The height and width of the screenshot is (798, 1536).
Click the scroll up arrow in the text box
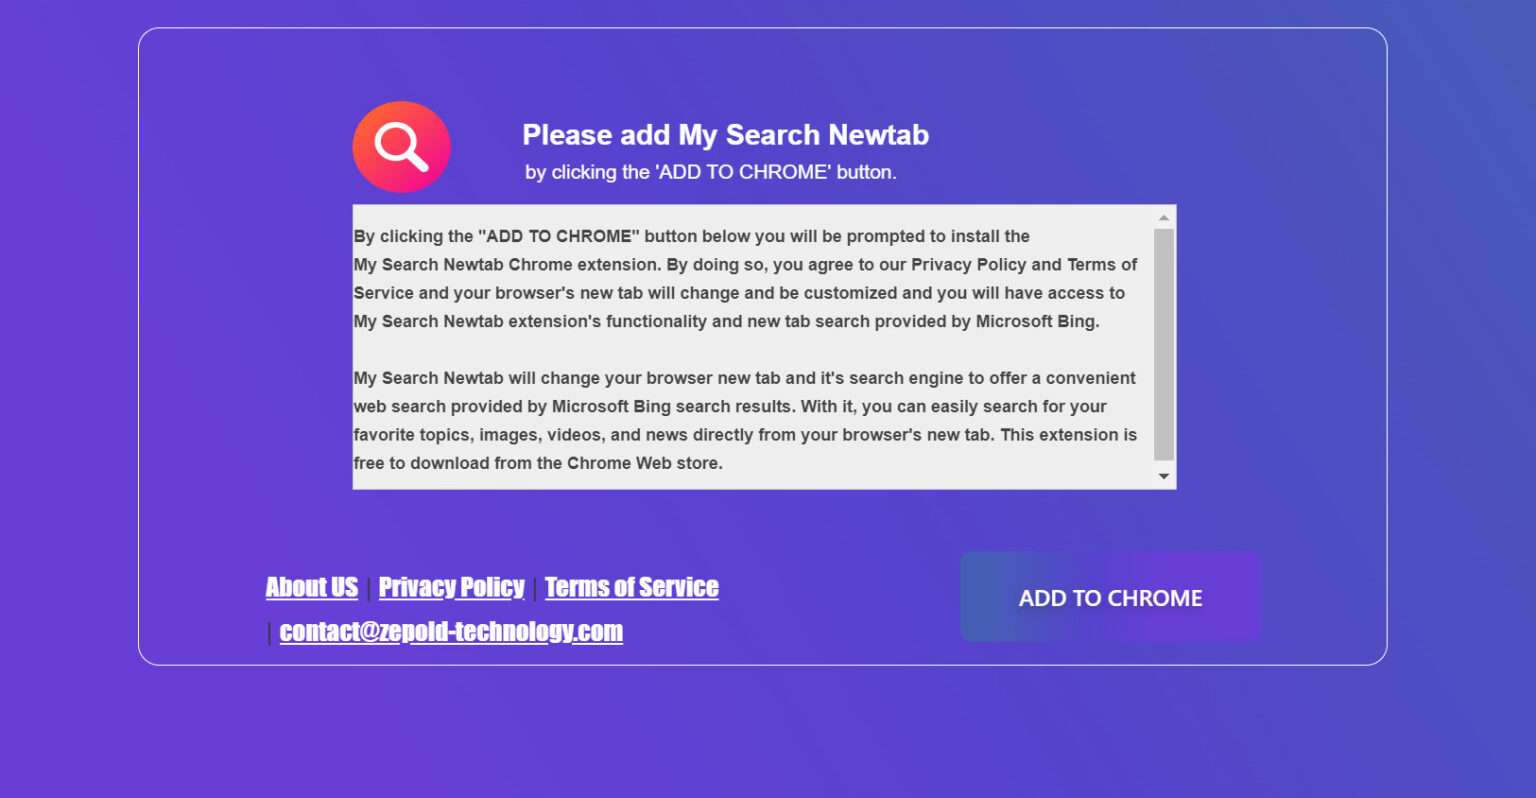pyautogui.click(x=1163, y=218)
